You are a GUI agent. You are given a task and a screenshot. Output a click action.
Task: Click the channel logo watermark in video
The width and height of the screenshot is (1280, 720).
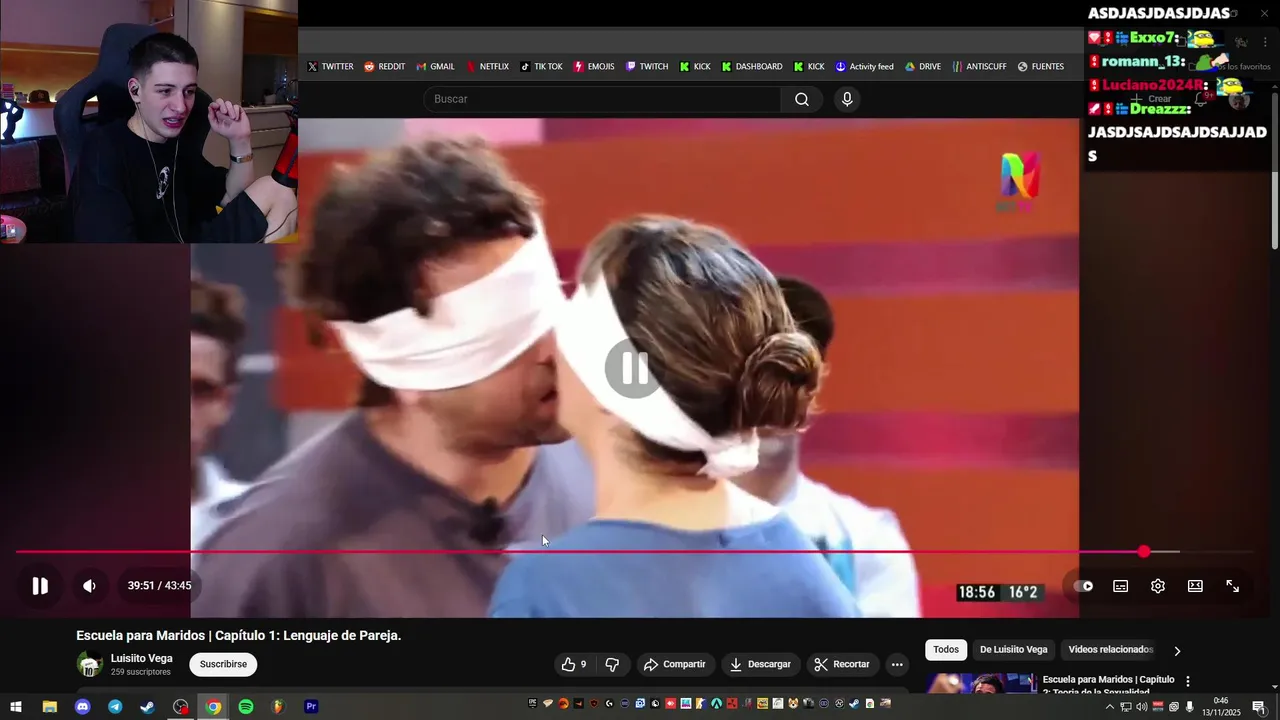[x=1020, y=182]
